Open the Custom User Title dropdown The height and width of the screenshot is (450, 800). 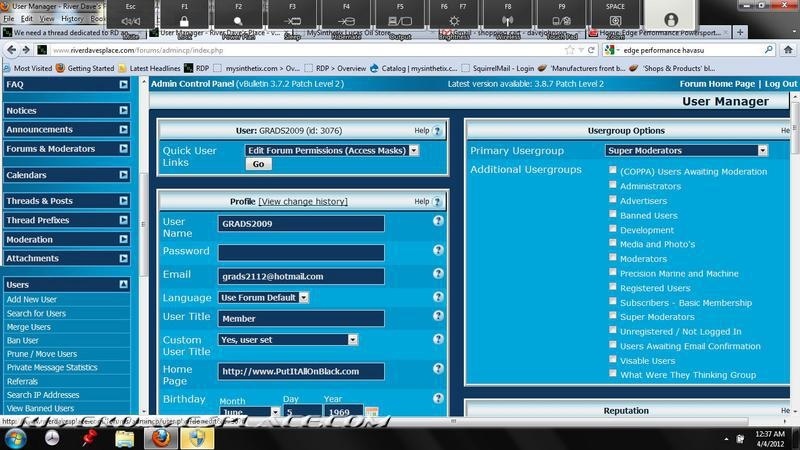[x=352, y=340]
